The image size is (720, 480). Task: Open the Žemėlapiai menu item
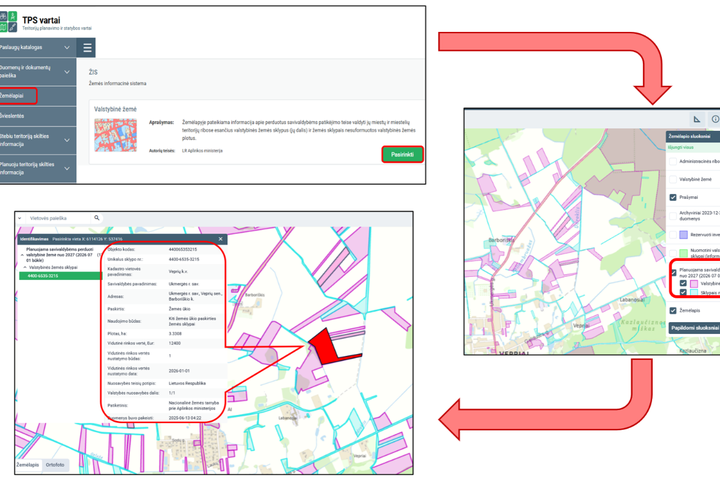pos(17,96)
